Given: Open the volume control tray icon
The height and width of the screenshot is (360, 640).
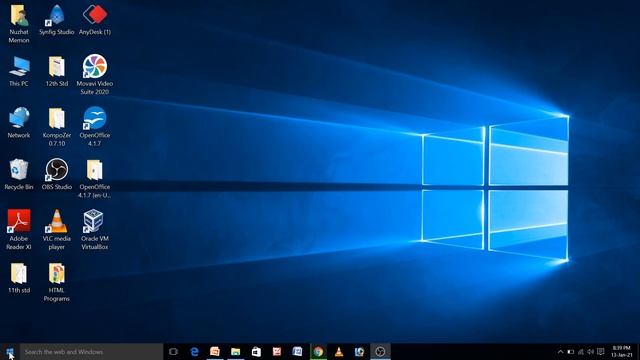Looking at the screenshot, I should [591, 352].
